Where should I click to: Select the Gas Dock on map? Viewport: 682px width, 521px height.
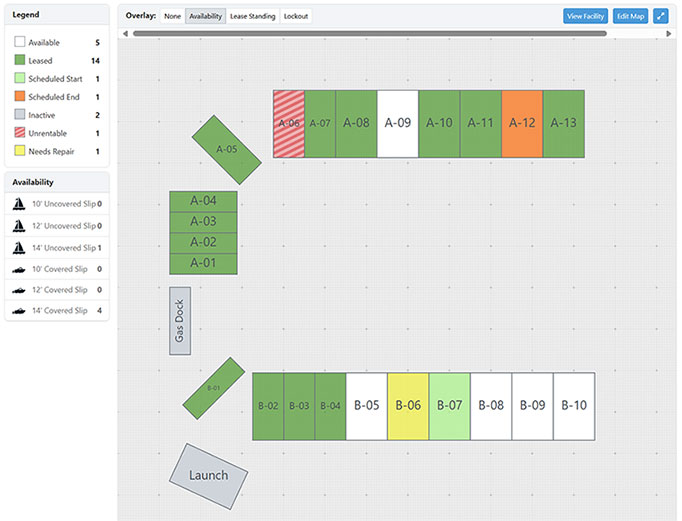click(x=180, y=321)
